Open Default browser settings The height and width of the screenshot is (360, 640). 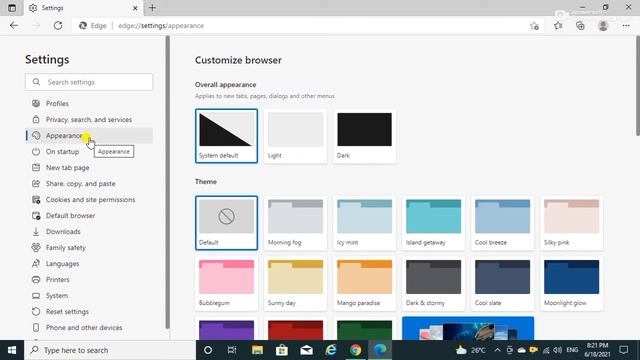[x=90, y=216]
